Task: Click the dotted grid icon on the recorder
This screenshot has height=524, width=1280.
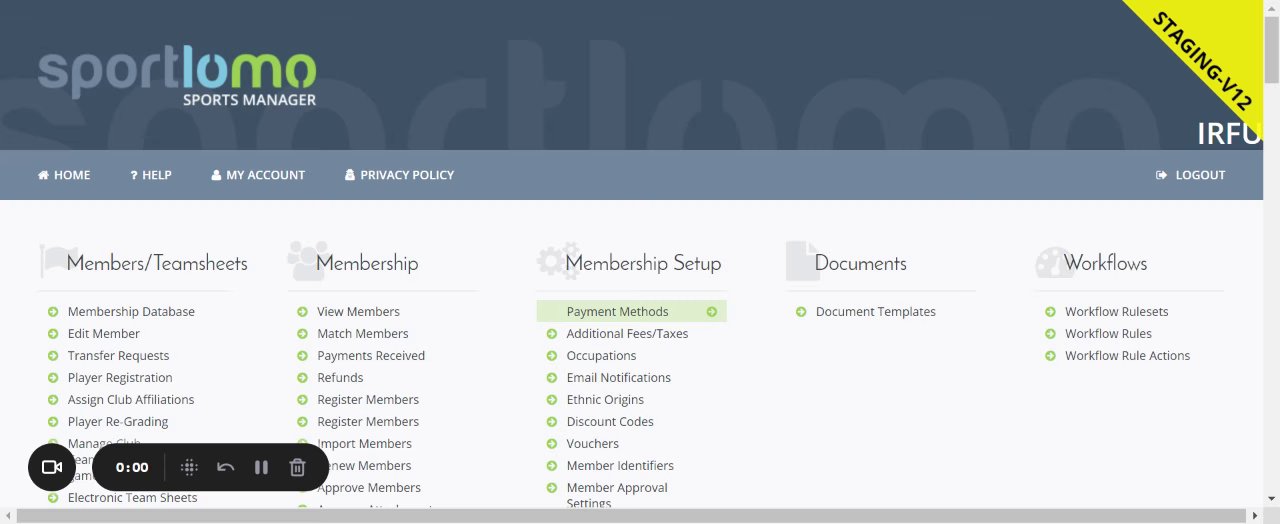Action: point(189,467)
